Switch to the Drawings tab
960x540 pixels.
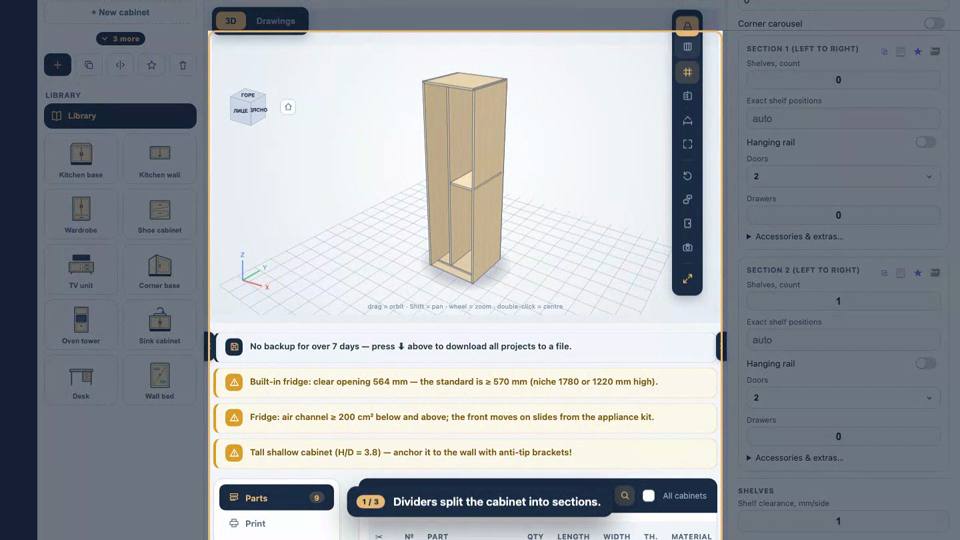tap(276, 21)
